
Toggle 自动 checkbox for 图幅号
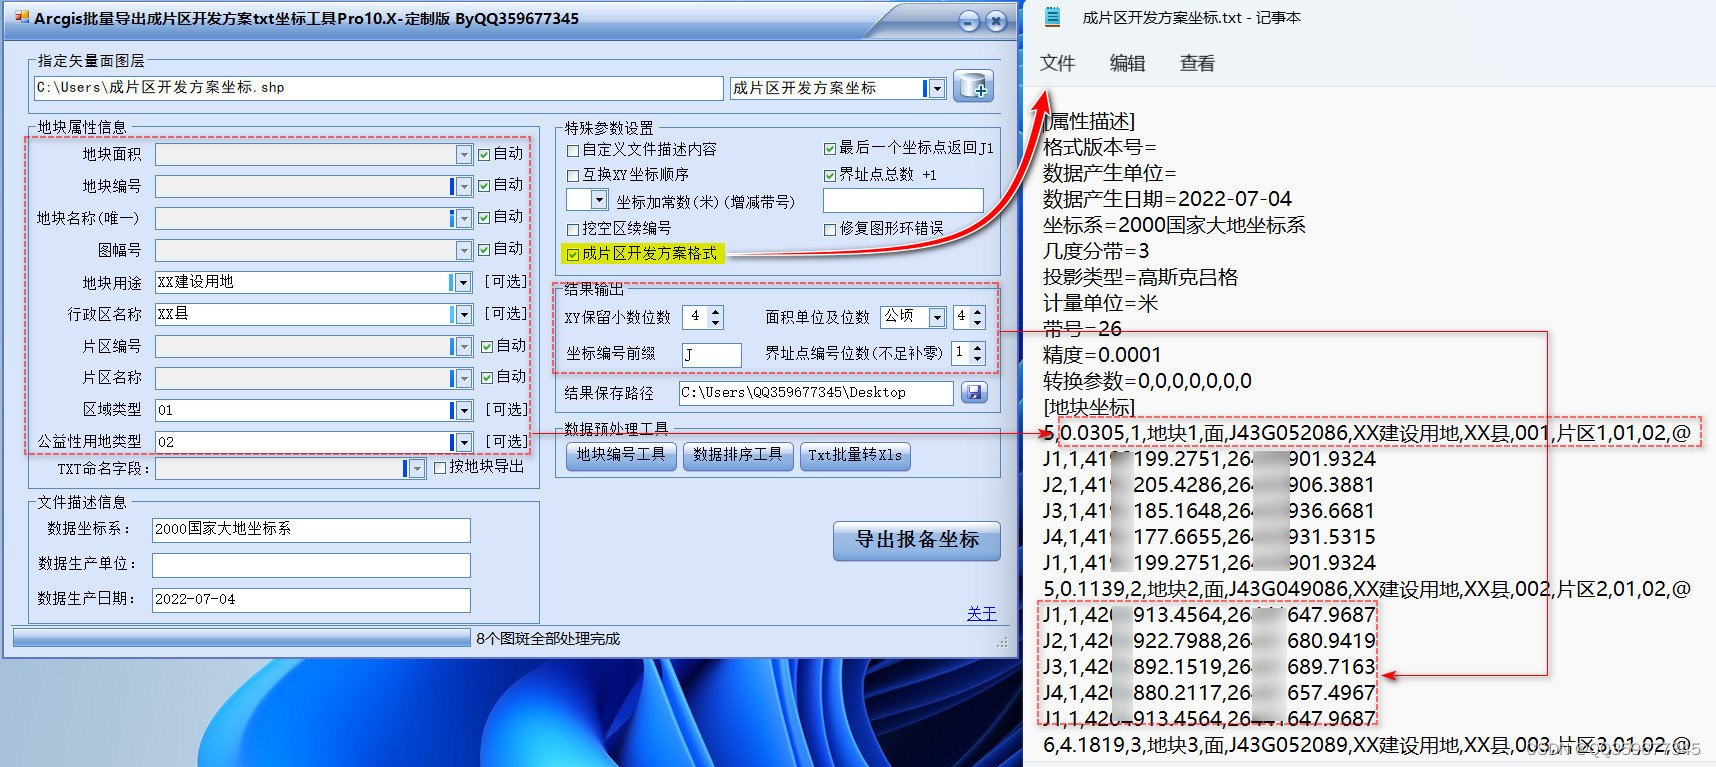pyautogui.click(x=484, y=249)
